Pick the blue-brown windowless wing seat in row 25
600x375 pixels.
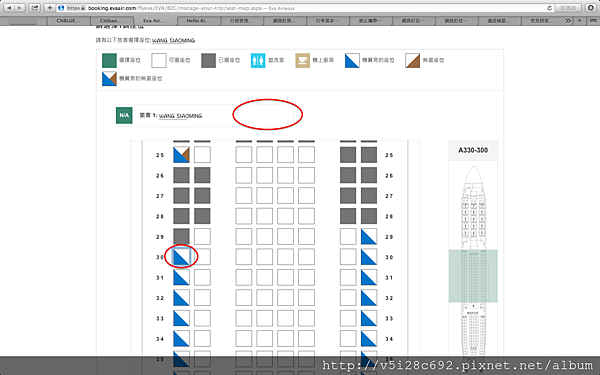(181, 155)
